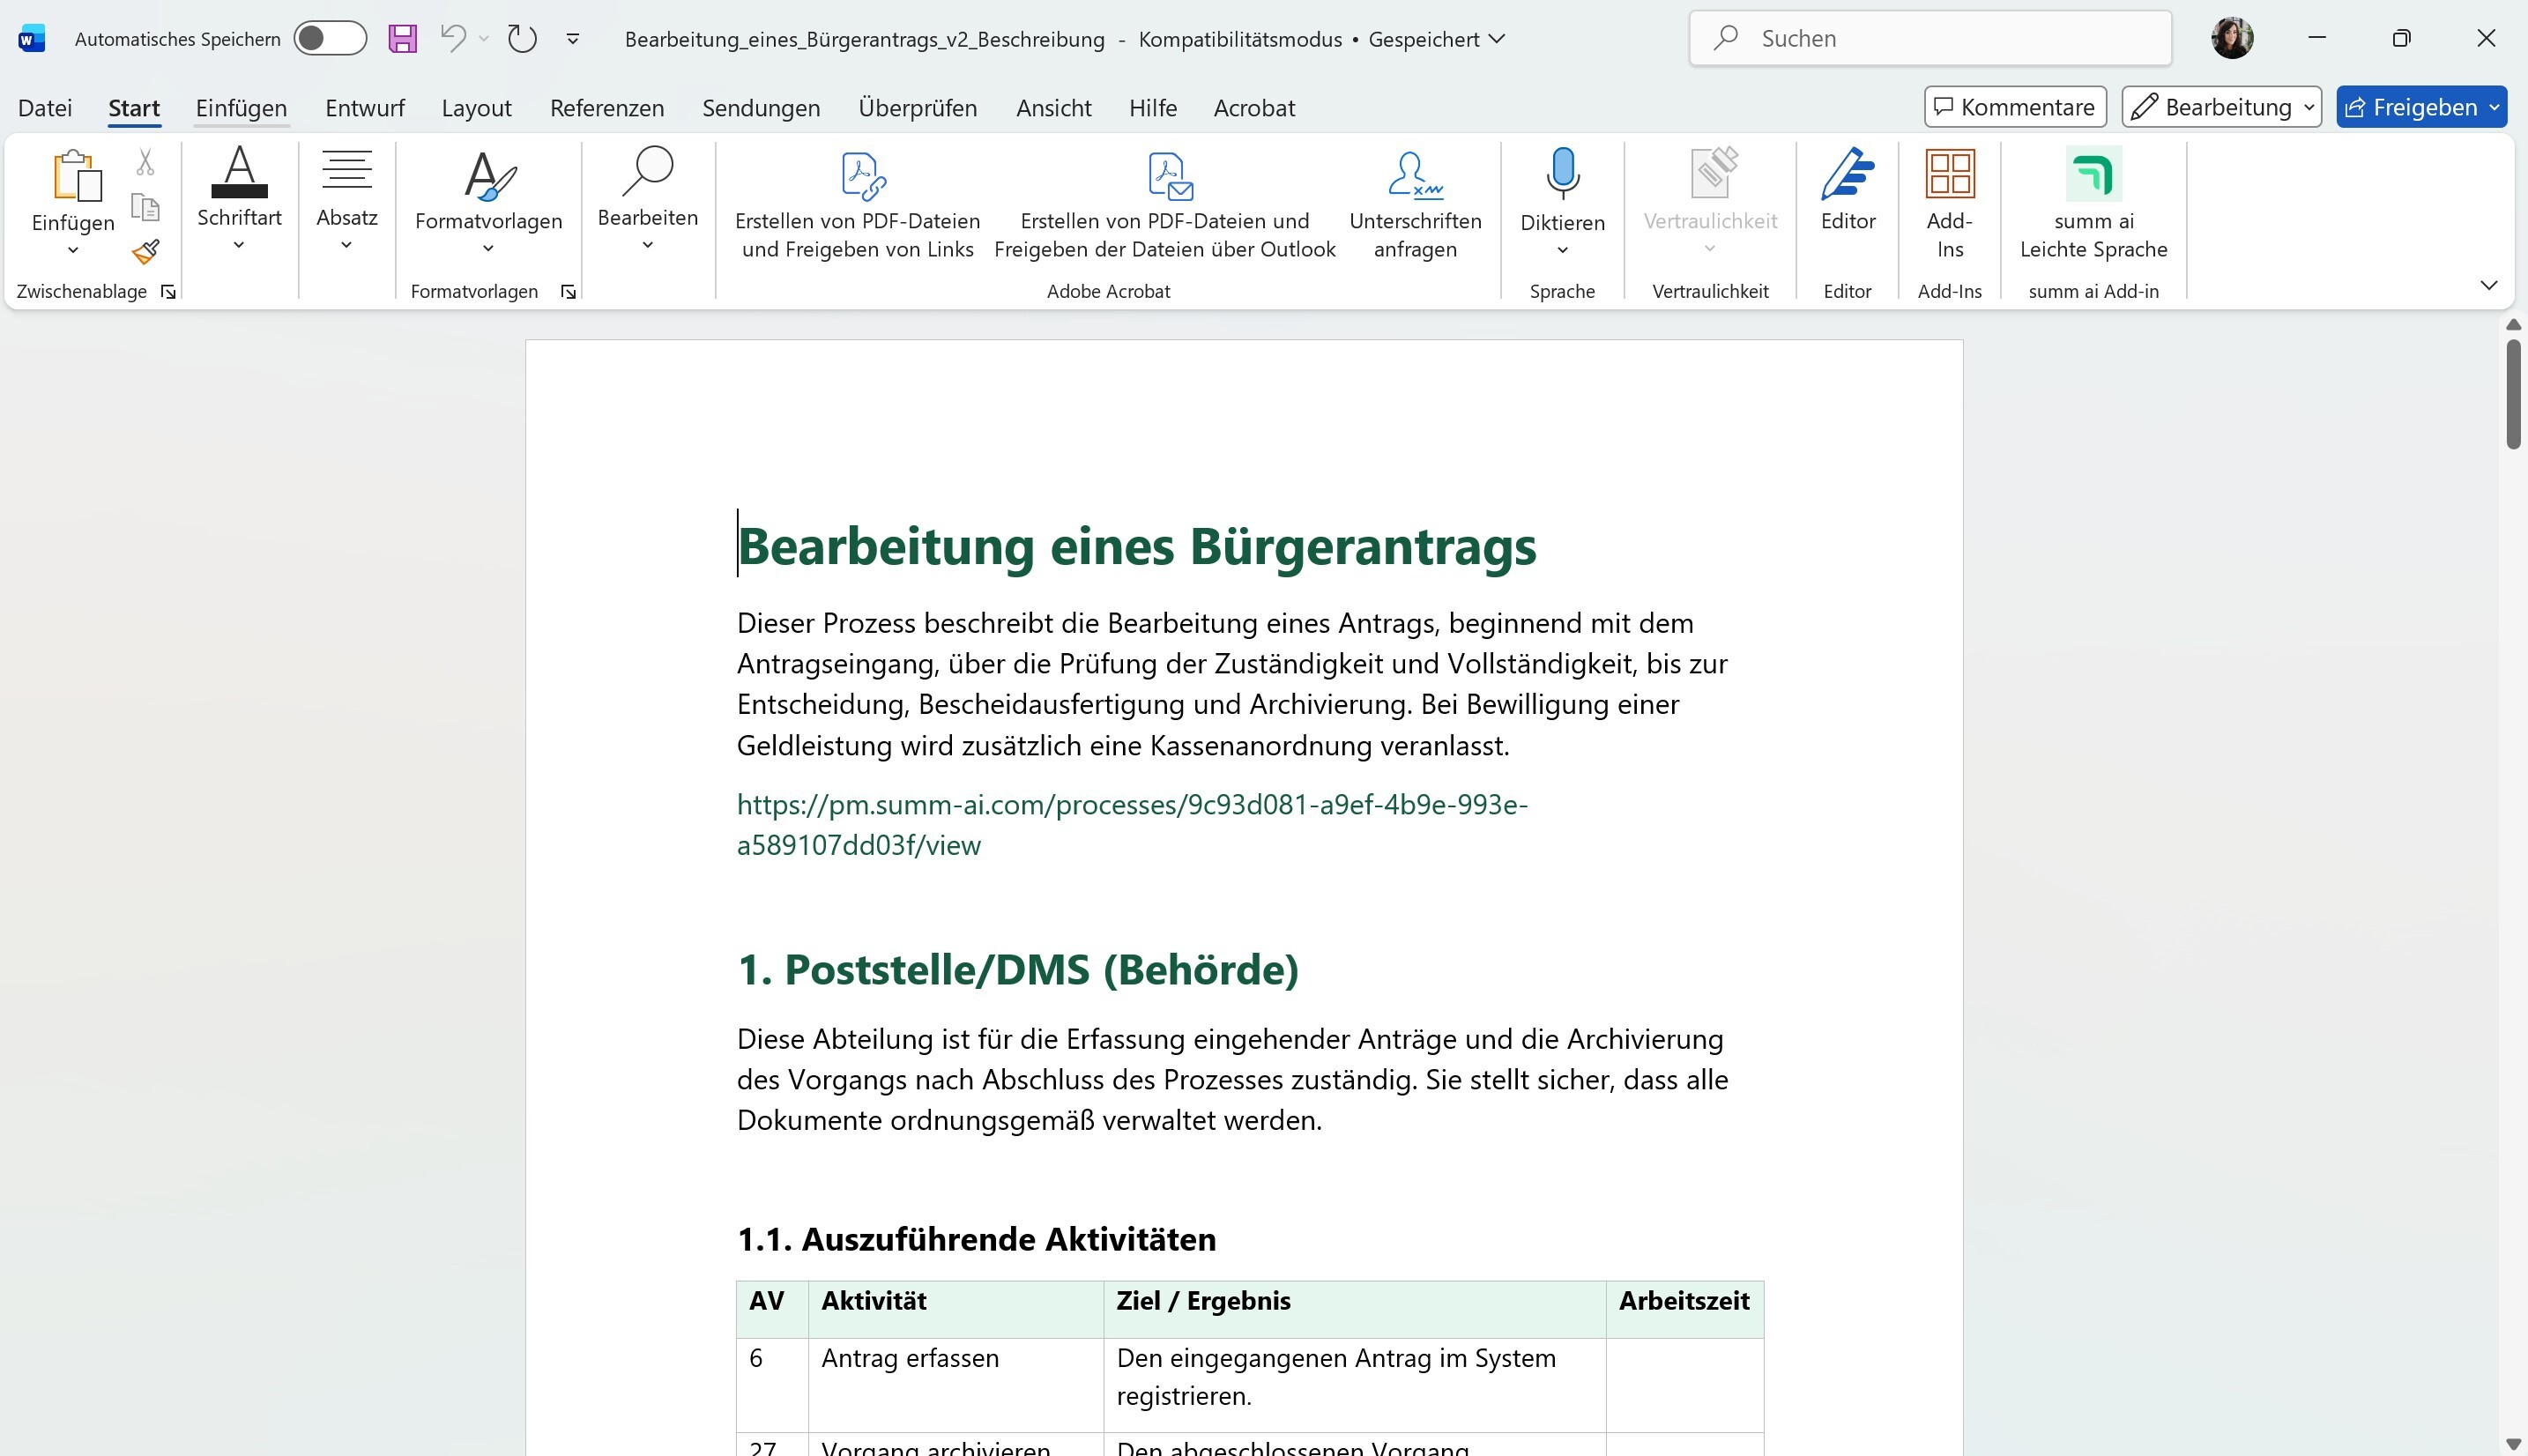Click the Antrag erfassen table cell
The height and width of the screenshot is (1456, 2528).
click(956, 1384)
